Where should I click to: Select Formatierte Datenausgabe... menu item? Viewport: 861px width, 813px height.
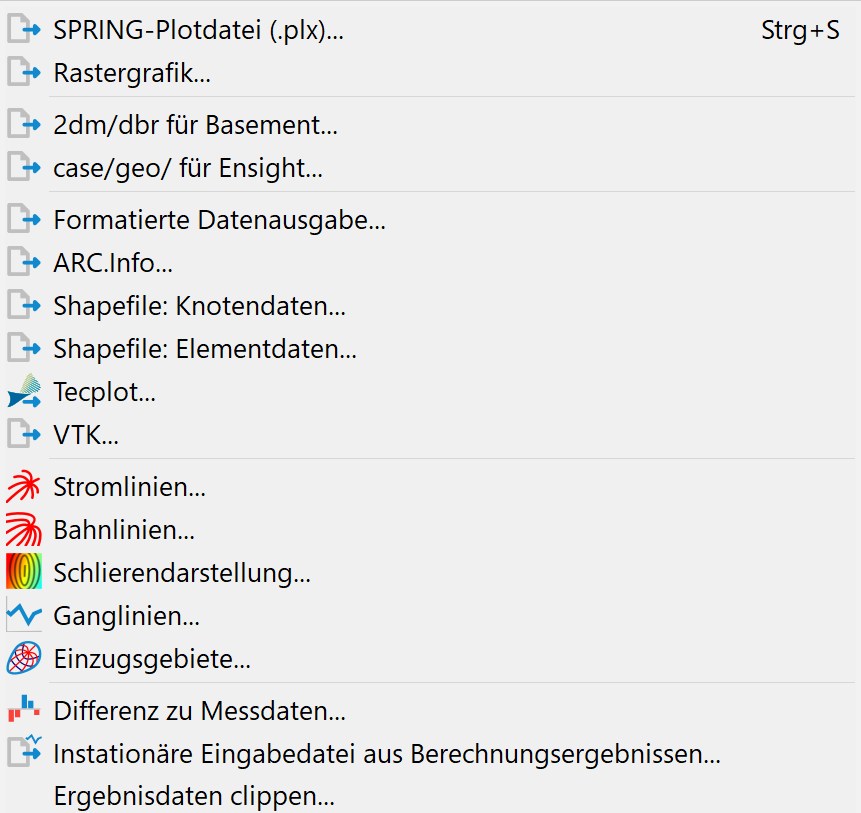430,220
